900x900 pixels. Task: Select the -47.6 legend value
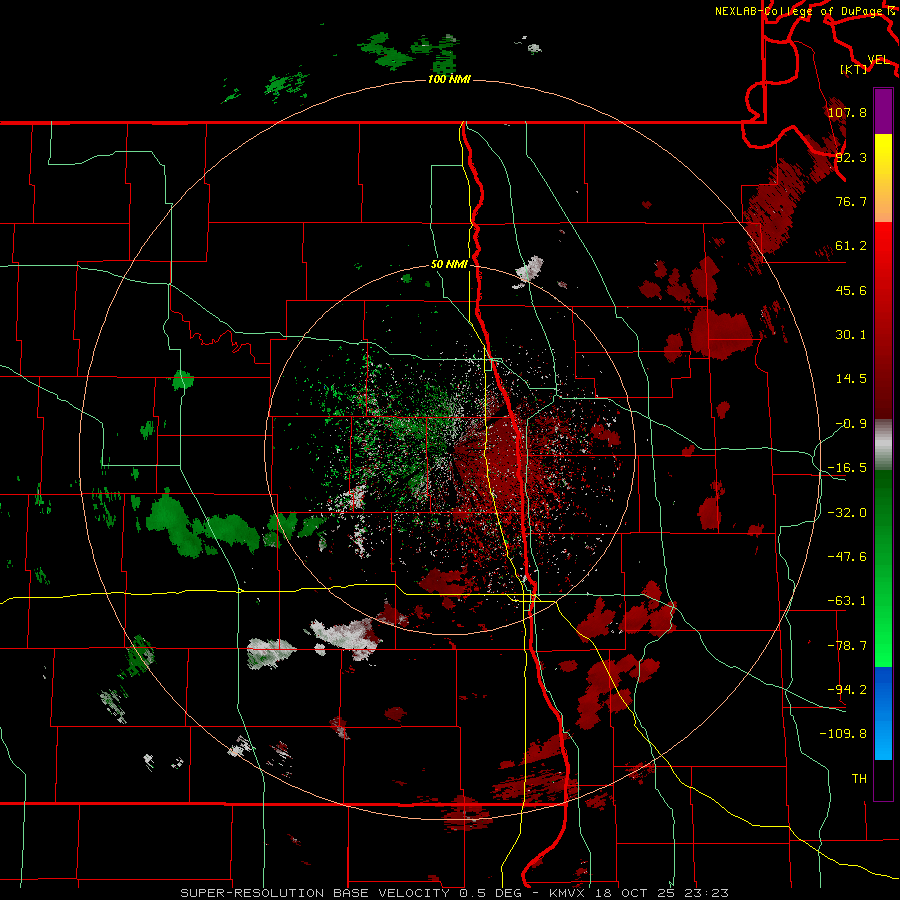tap(847, 557)
